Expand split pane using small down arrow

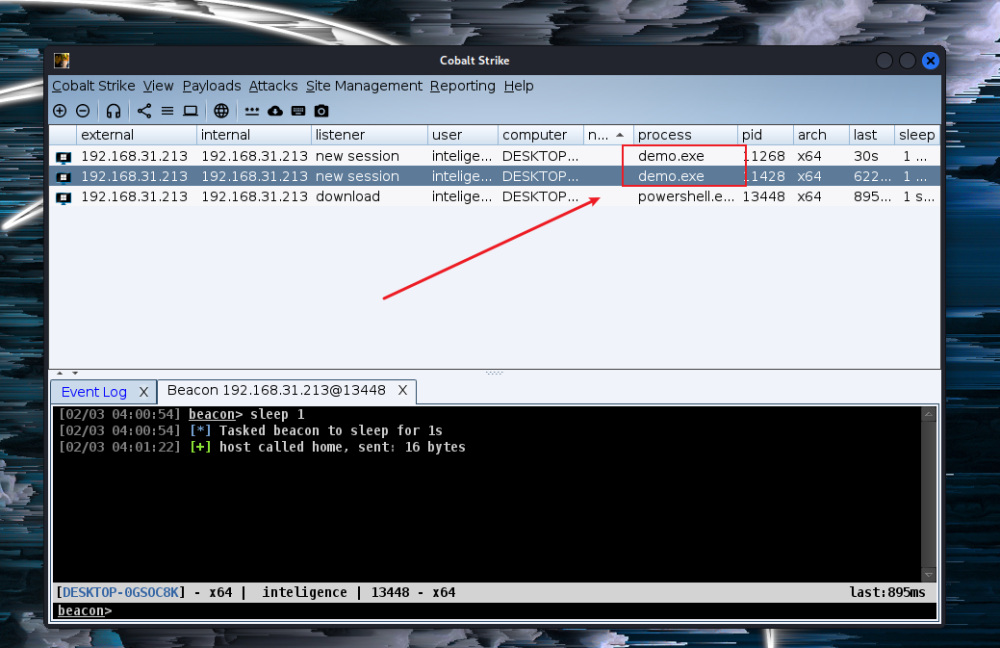[75, 373]
